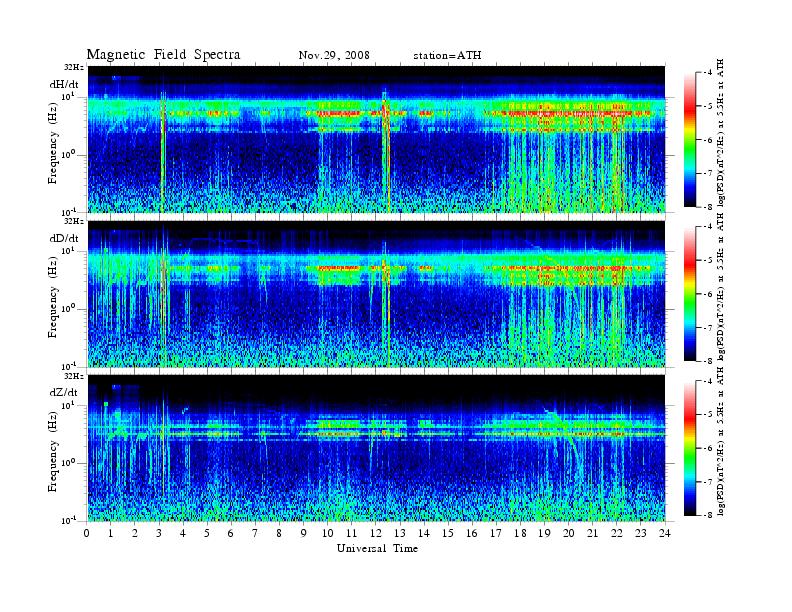Click the color scale bar beside the dZ/dt panel

[689, 448]
